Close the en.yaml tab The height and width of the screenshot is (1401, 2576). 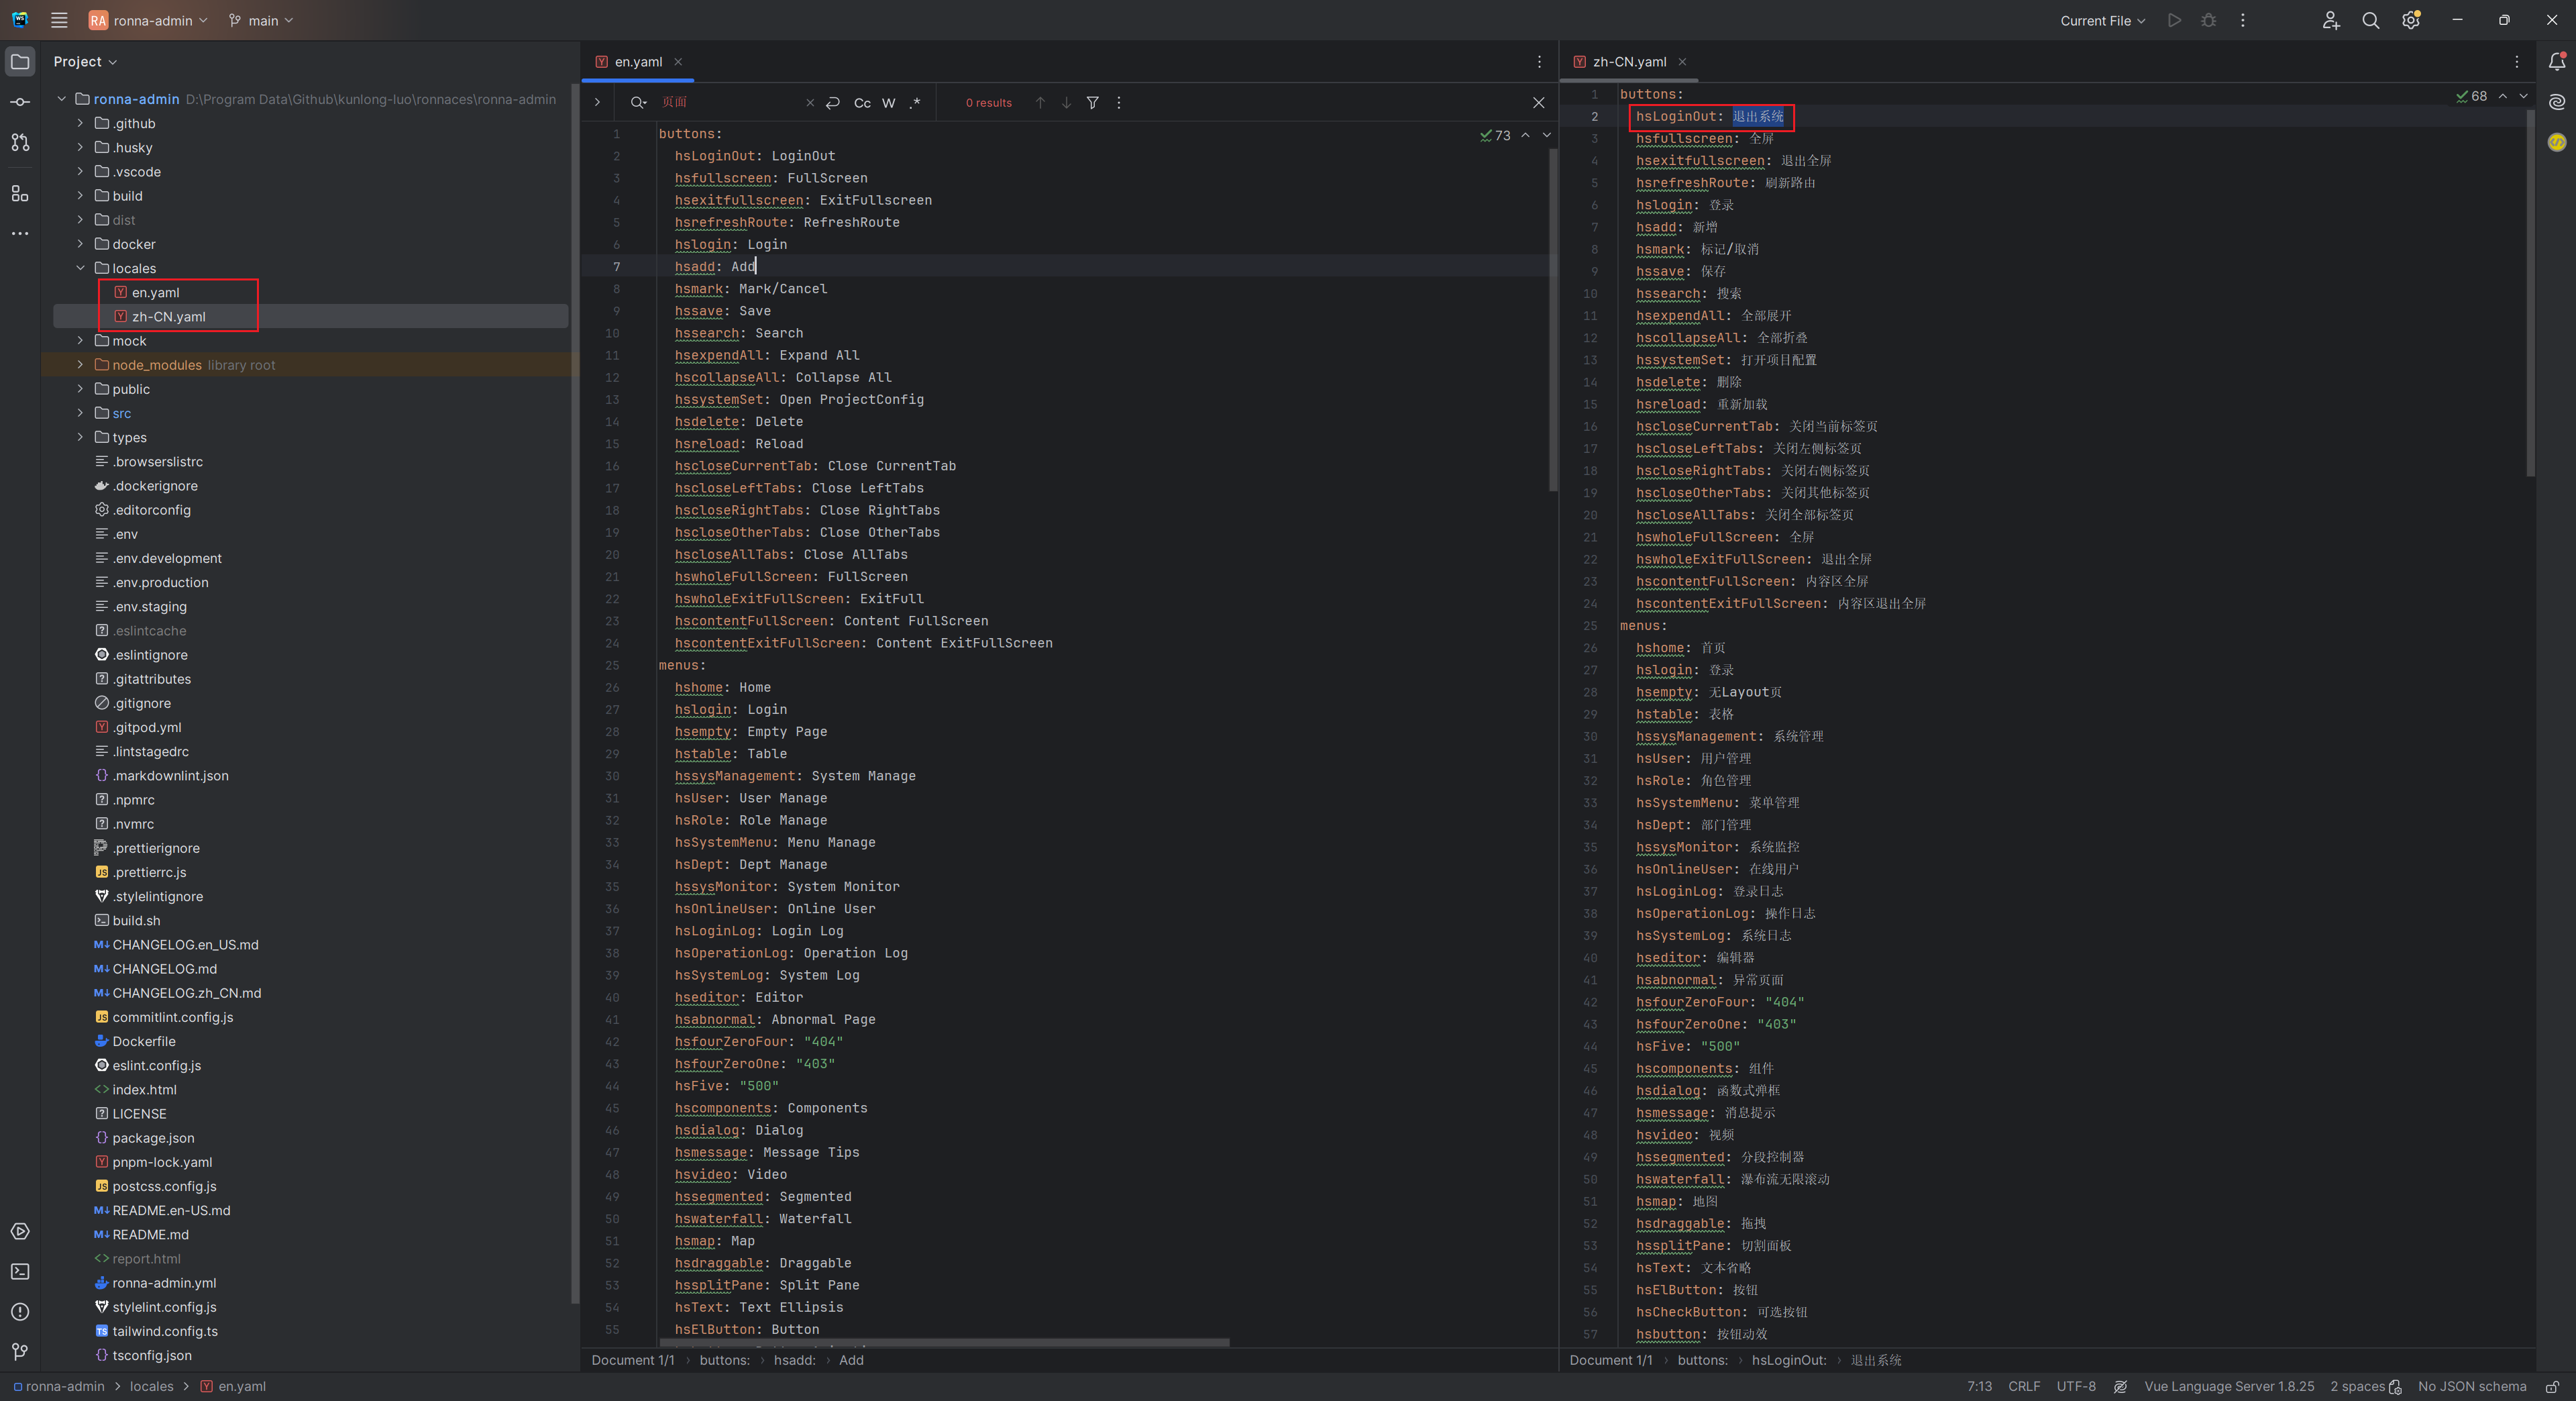pos(678,61)
